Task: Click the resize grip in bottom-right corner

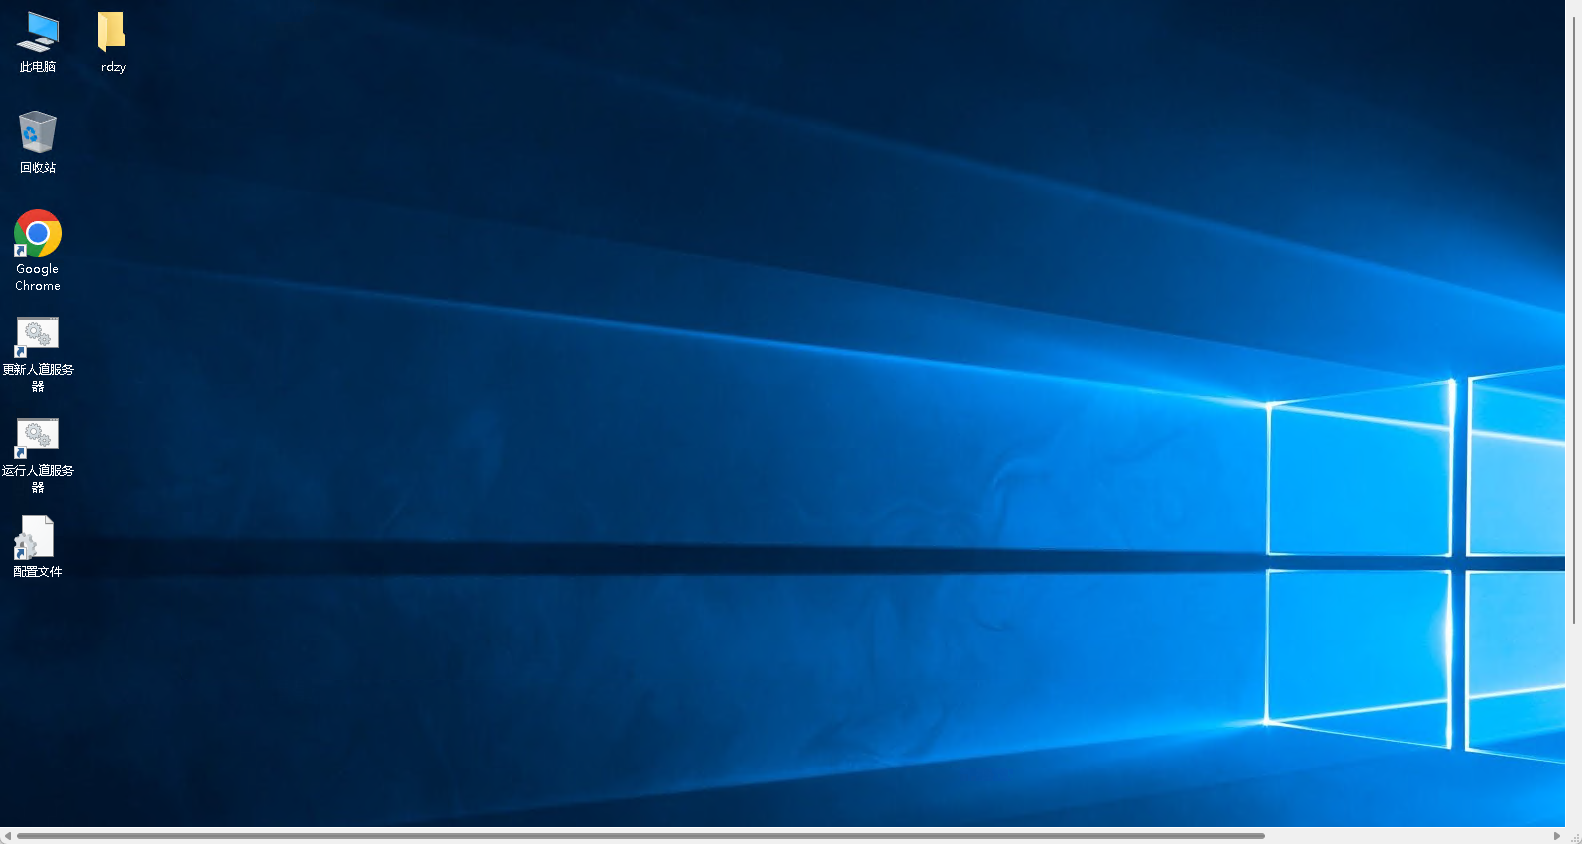Action: [1575, 837]
